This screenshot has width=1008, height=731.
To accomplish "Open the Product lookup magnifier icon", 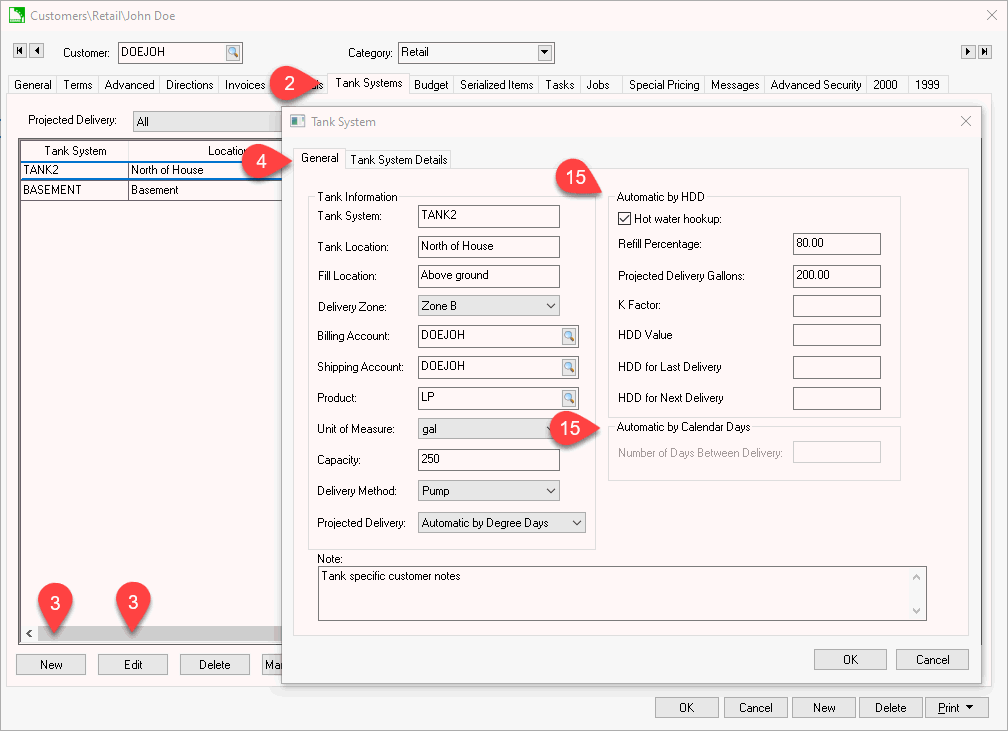I will coord(568,398).
